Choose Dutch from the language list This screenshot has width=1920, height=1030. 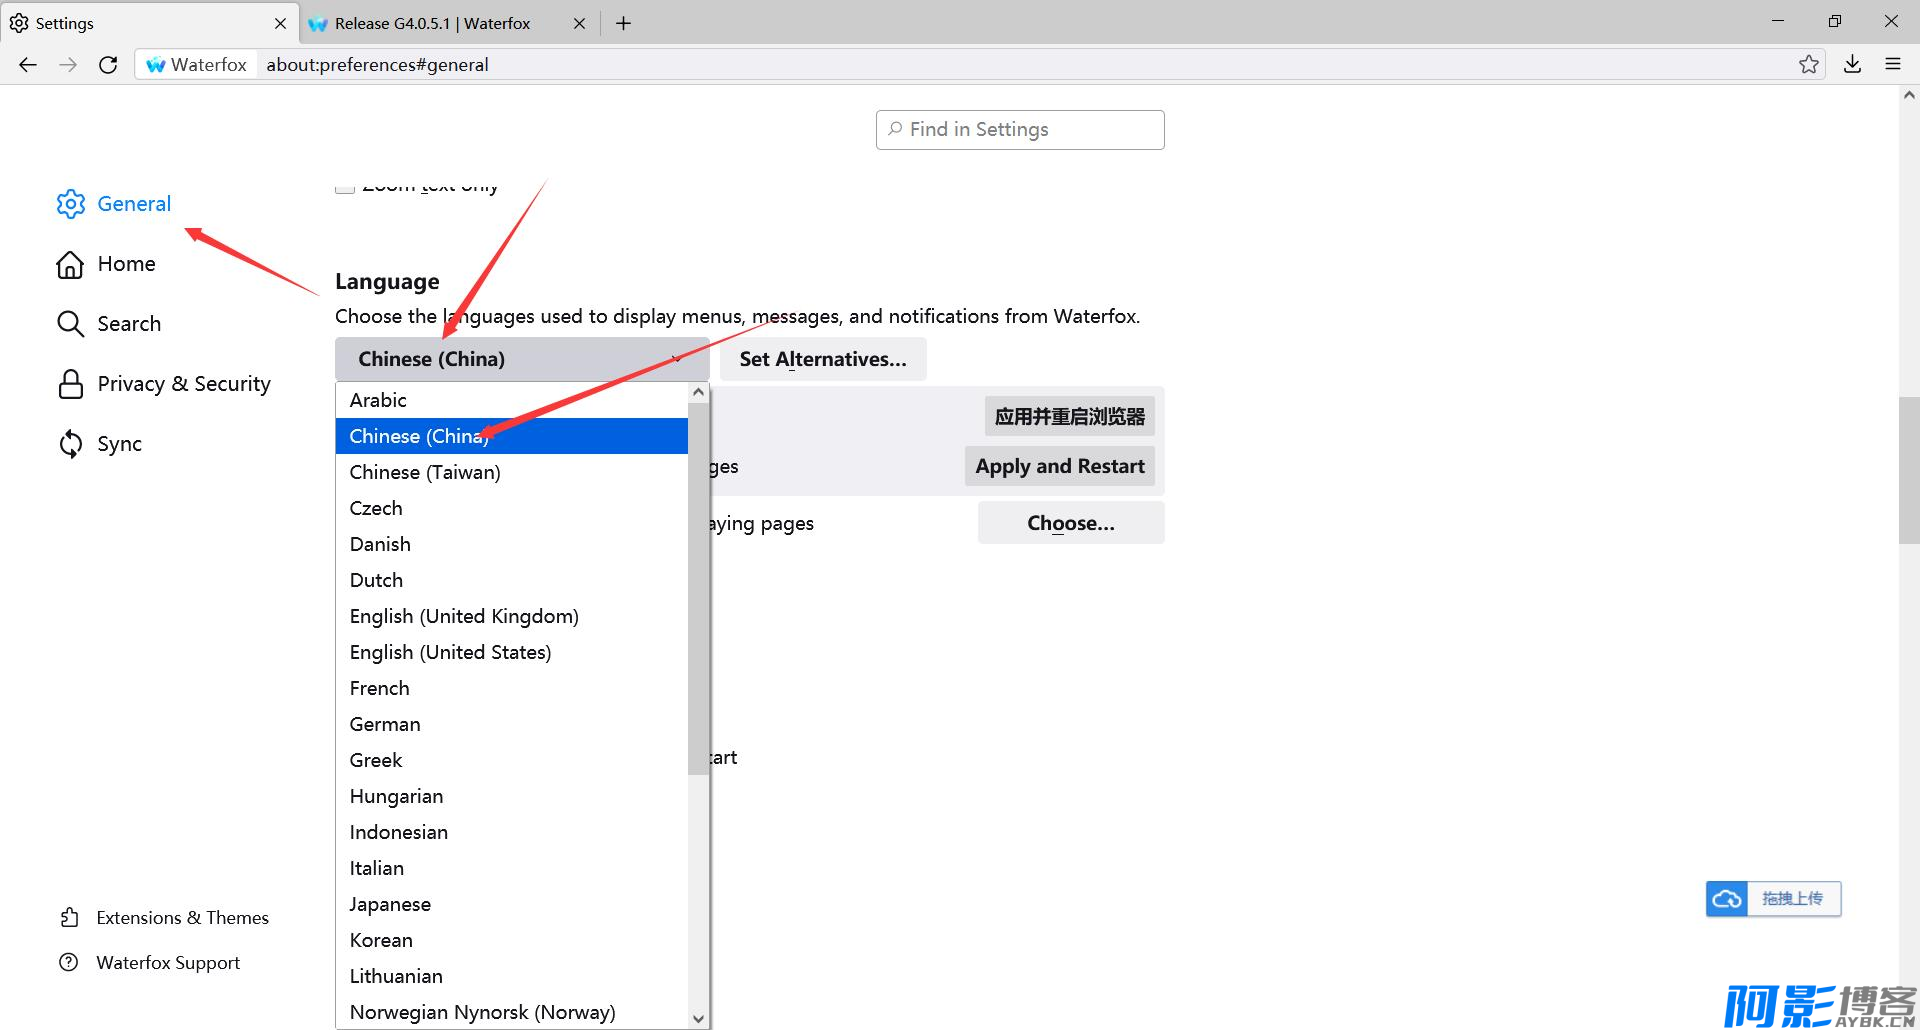point(512,580)
